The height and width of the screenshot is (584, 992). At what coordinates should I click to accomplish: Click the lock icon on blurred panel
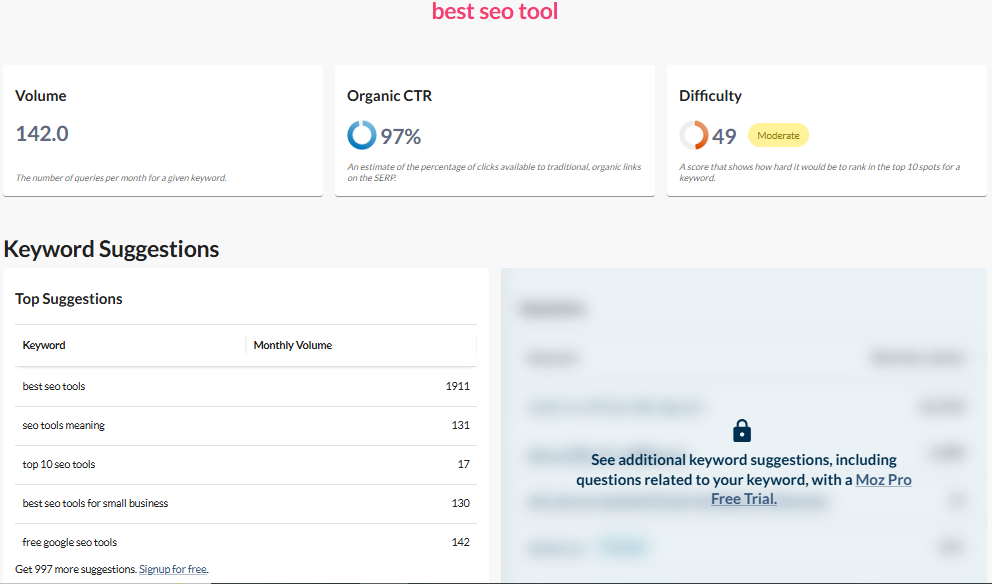point(741,430)
